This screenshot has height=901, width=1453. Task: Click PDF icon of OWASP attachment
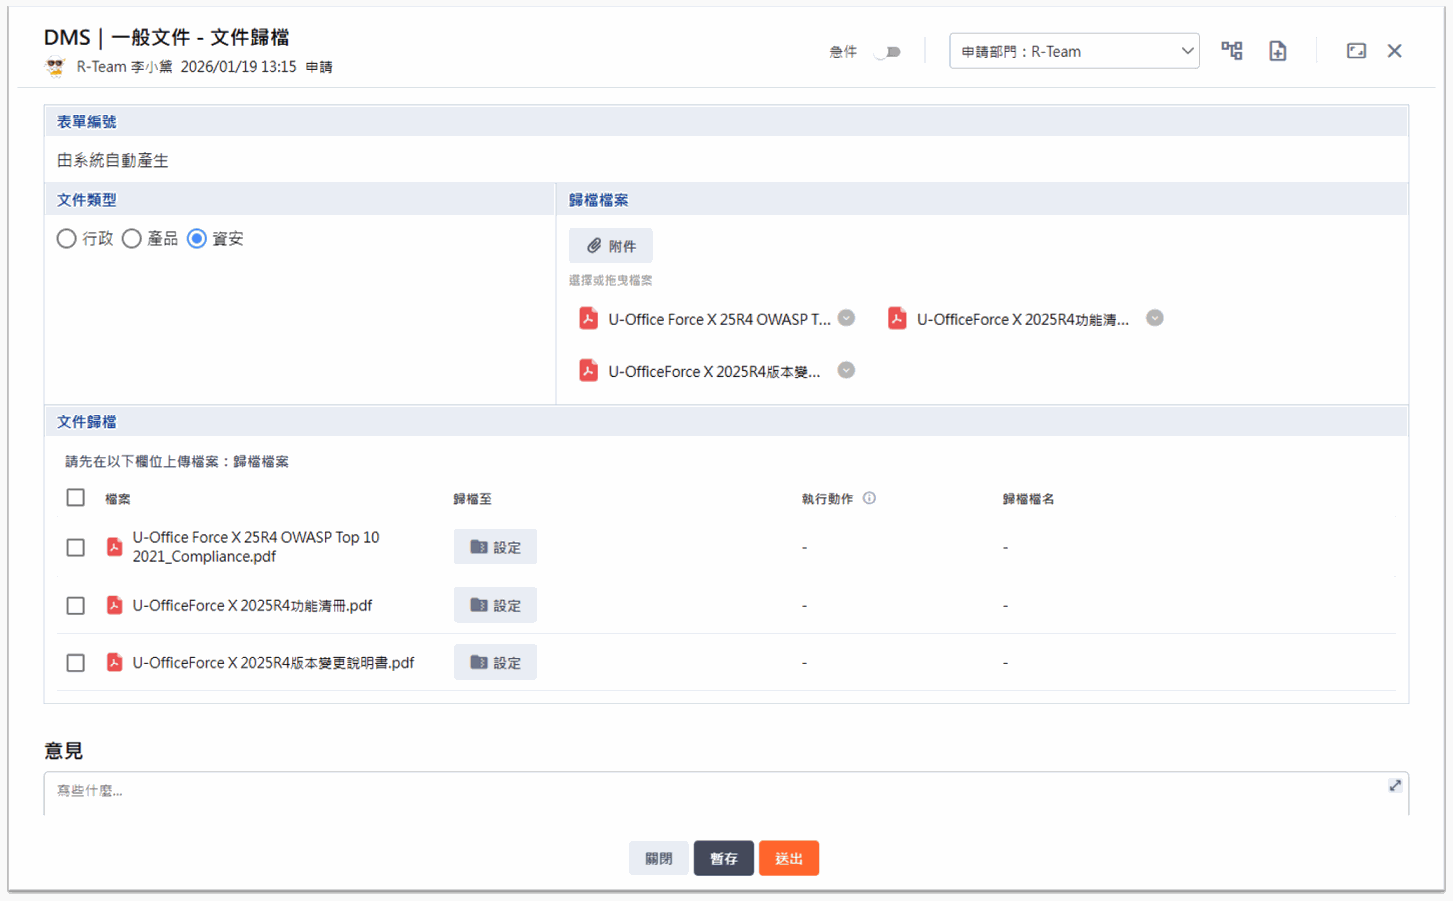(x=588, y=319)
